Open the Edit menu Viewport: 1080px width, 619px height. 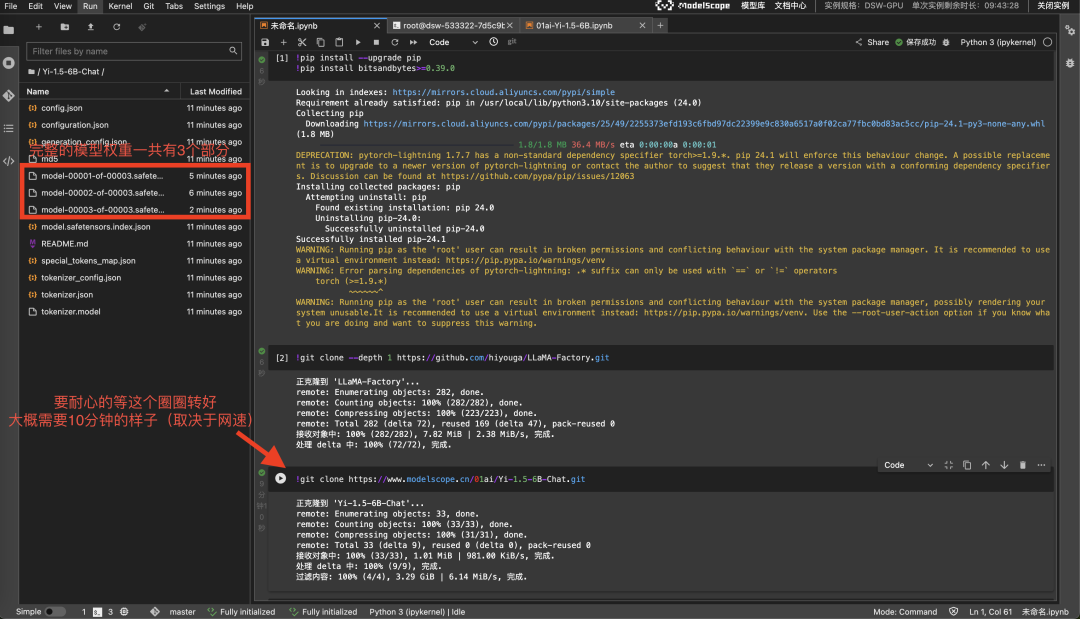click(35, 6)
